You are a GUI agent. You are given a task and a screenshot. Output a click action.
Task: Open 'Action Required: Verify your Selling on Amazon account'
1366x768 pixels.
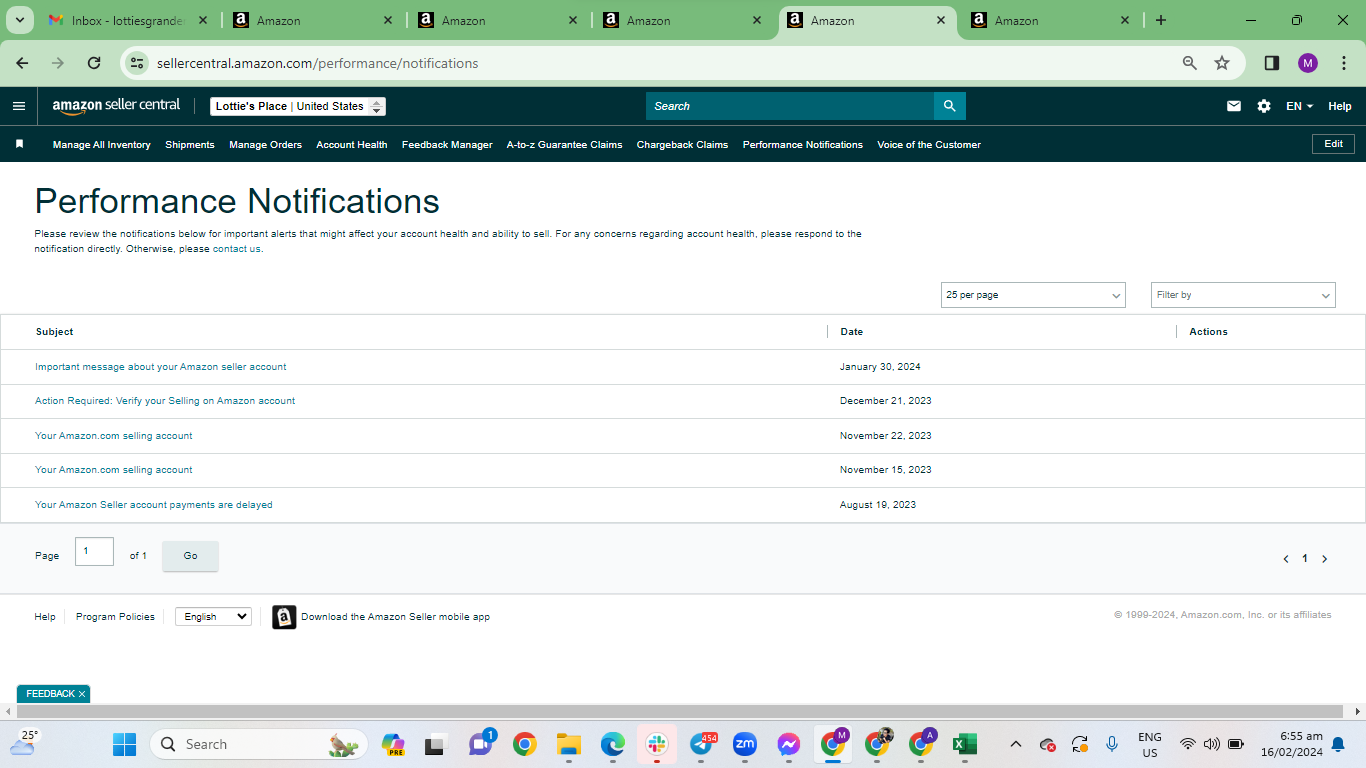coord(165,401)
